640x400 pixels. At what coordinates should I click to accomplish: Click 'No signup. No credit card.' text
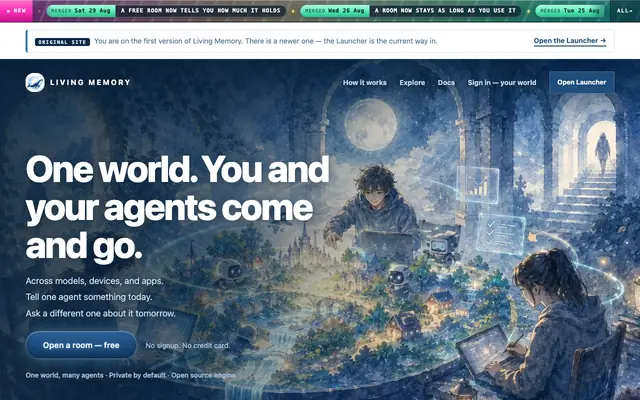click(x=188, y=346)
